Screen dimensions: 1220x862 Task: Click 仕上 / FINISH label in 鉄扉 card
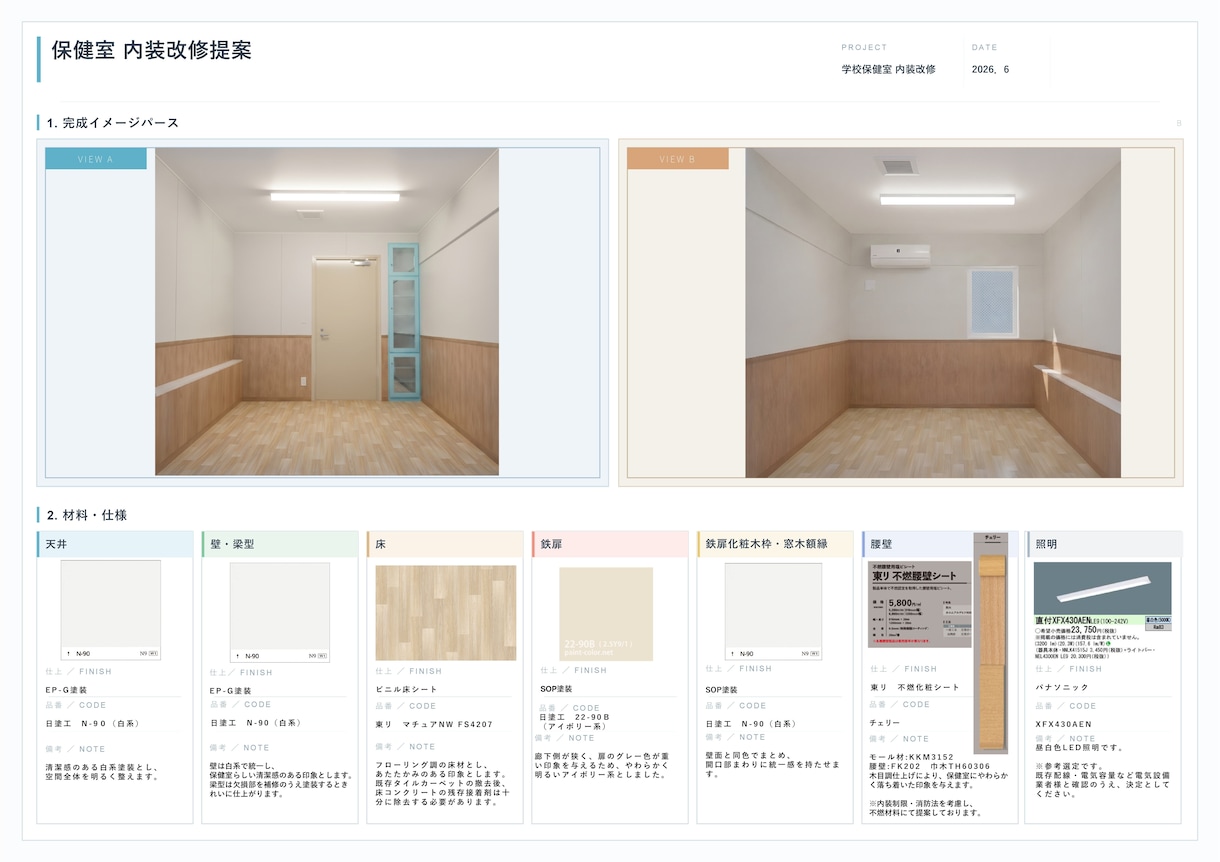click(573, 670)
